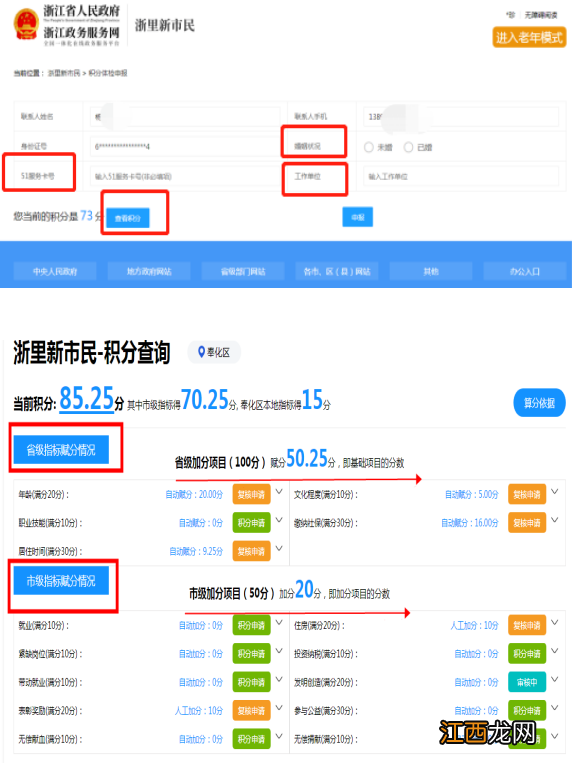Switch to 省级指标赋分情况 tab
The width and height of the screenshot is (573, 763).
pos(61,450)
